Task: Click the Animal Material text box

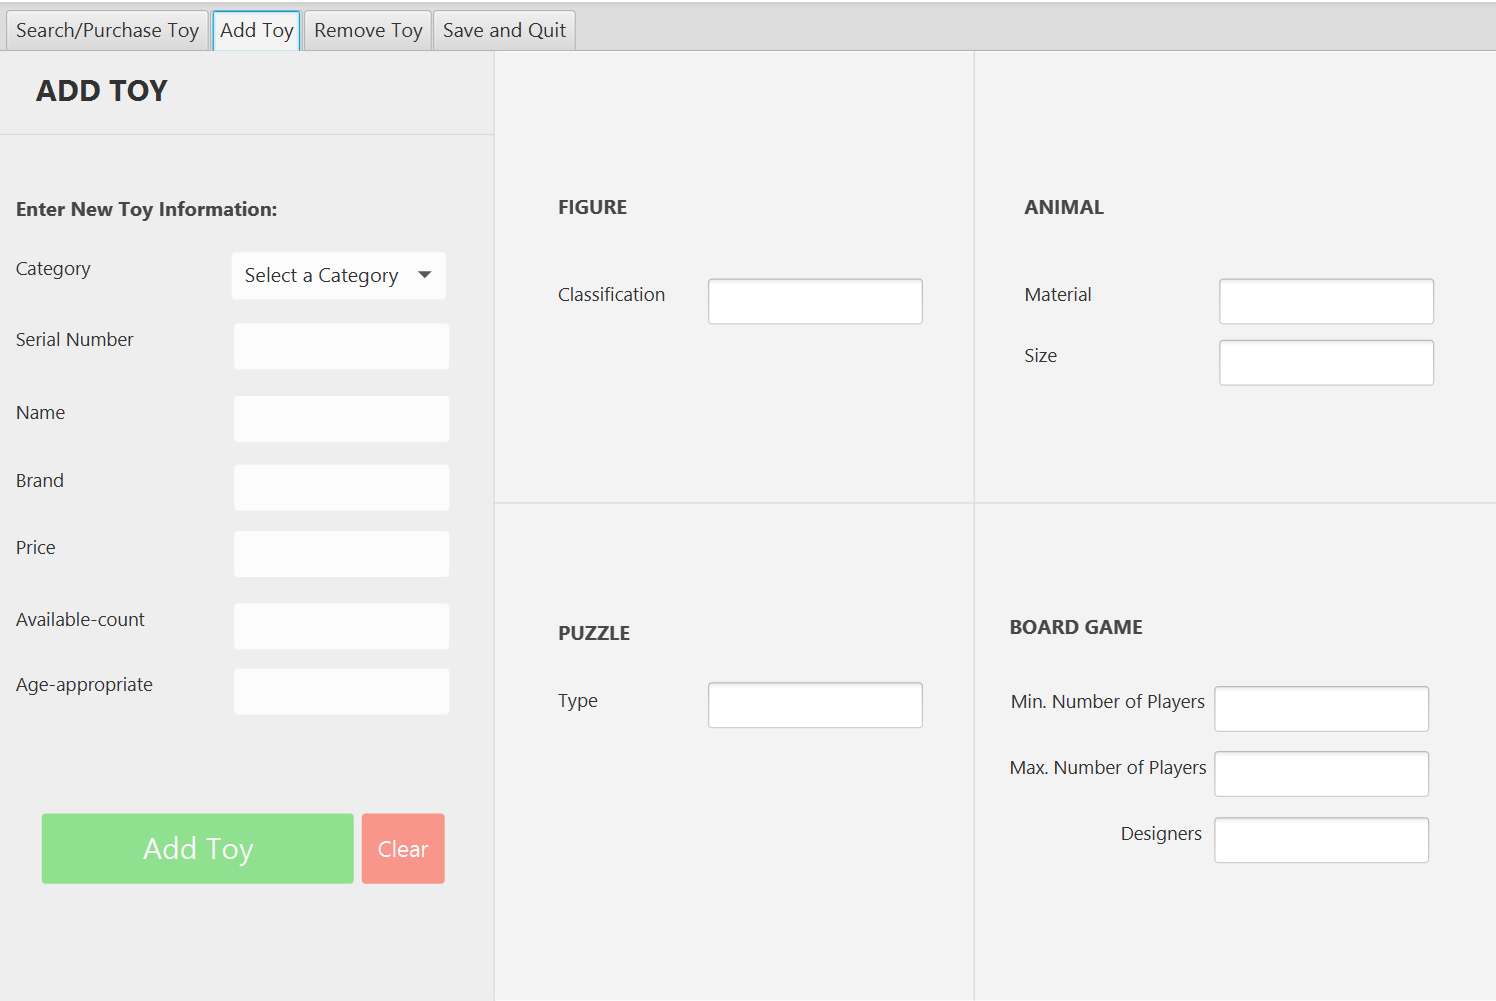Action: (x=1326, y=302)
